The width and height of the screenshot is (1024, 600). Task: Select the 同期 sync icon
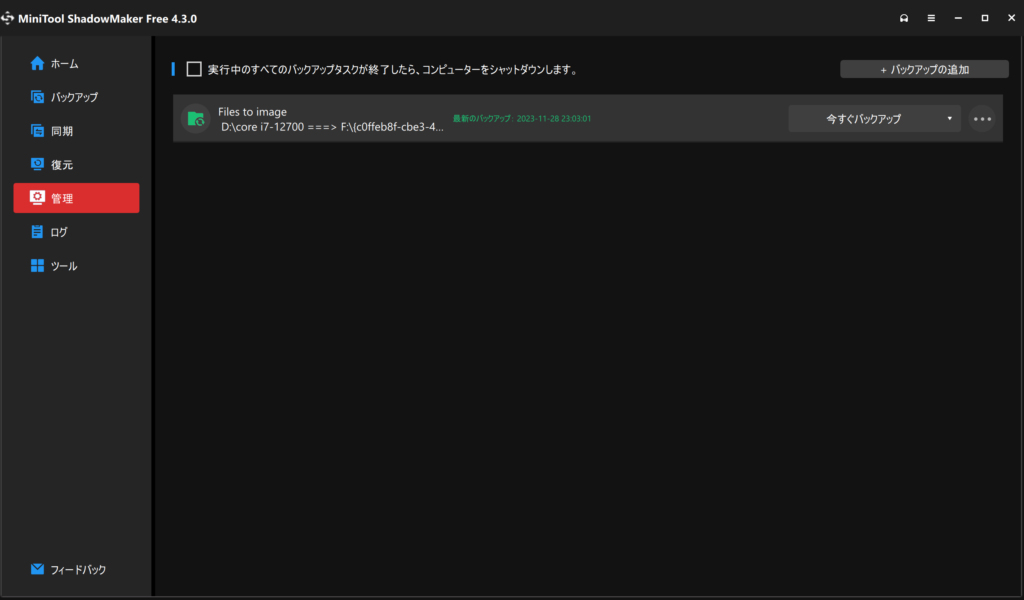[x=37, y=131]
